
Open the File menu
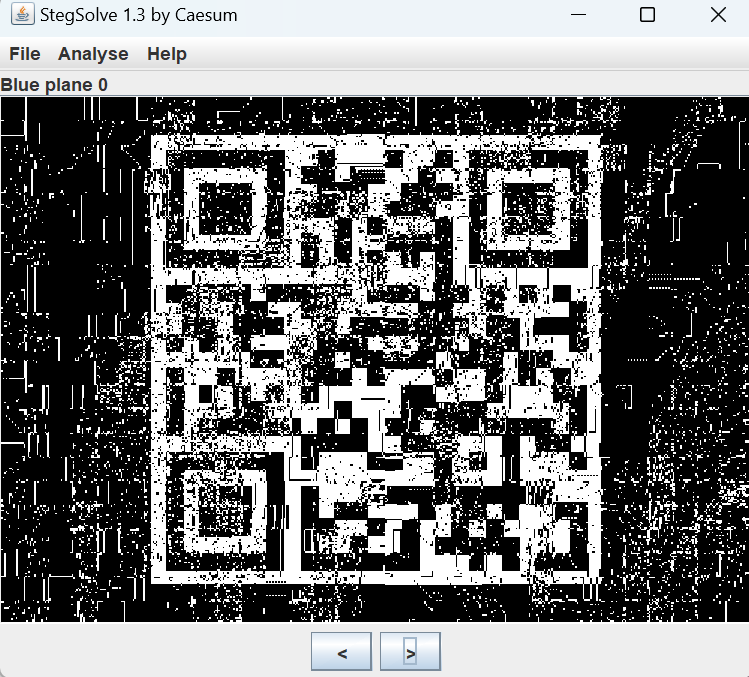point(25,54)
